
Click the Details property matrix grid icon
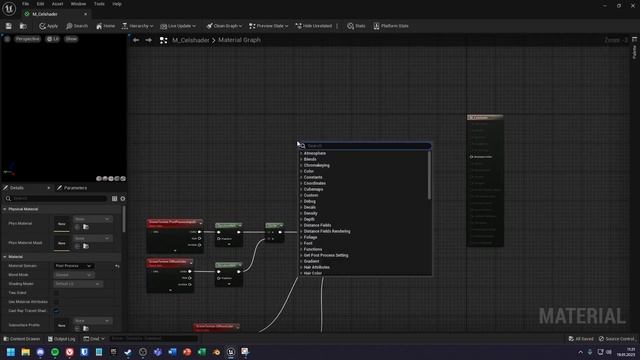pyautogui.click(x=114, y=198)
